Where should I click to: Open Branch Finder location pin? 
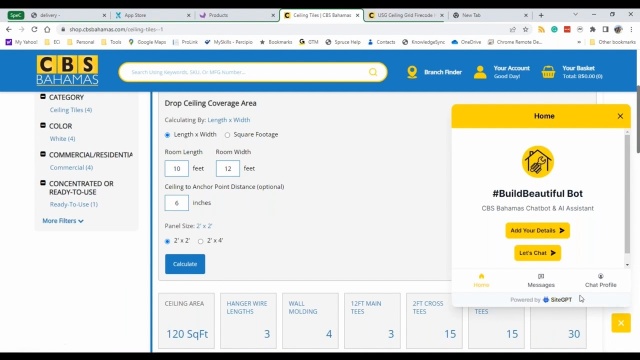(x=412, y=72)
